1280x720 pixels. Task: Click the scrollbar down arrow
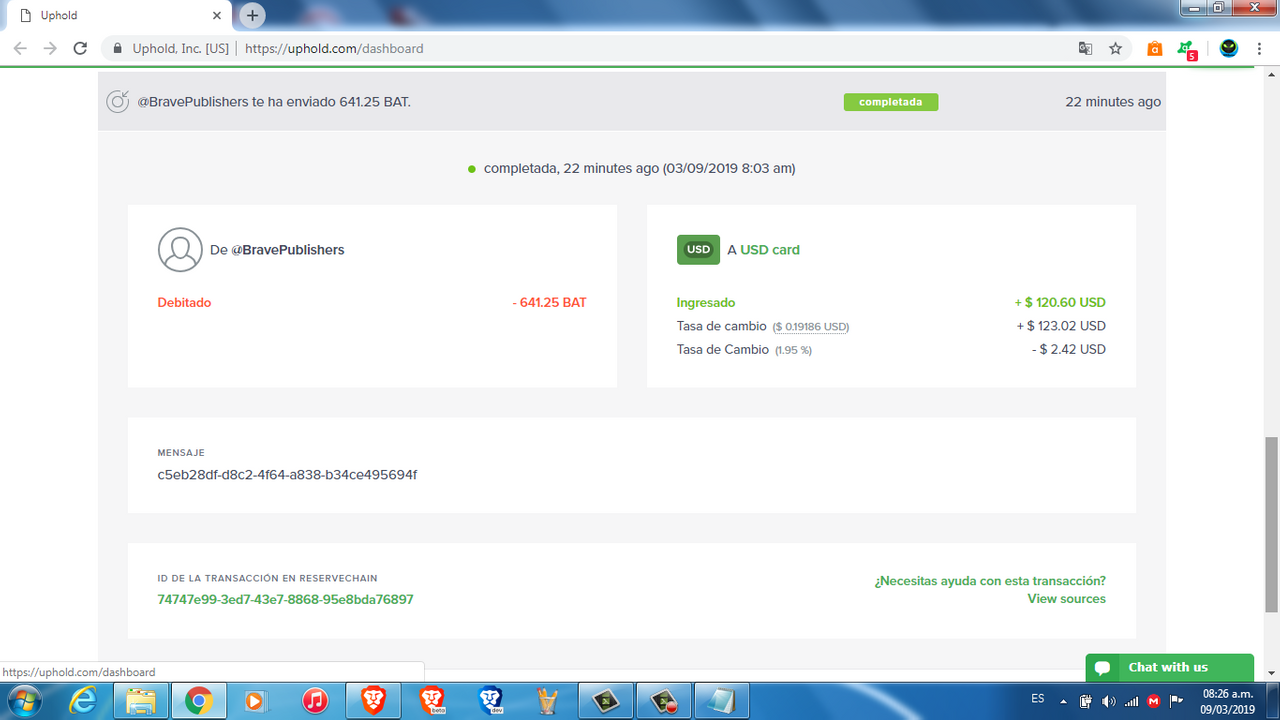[x=1272, y=675]
